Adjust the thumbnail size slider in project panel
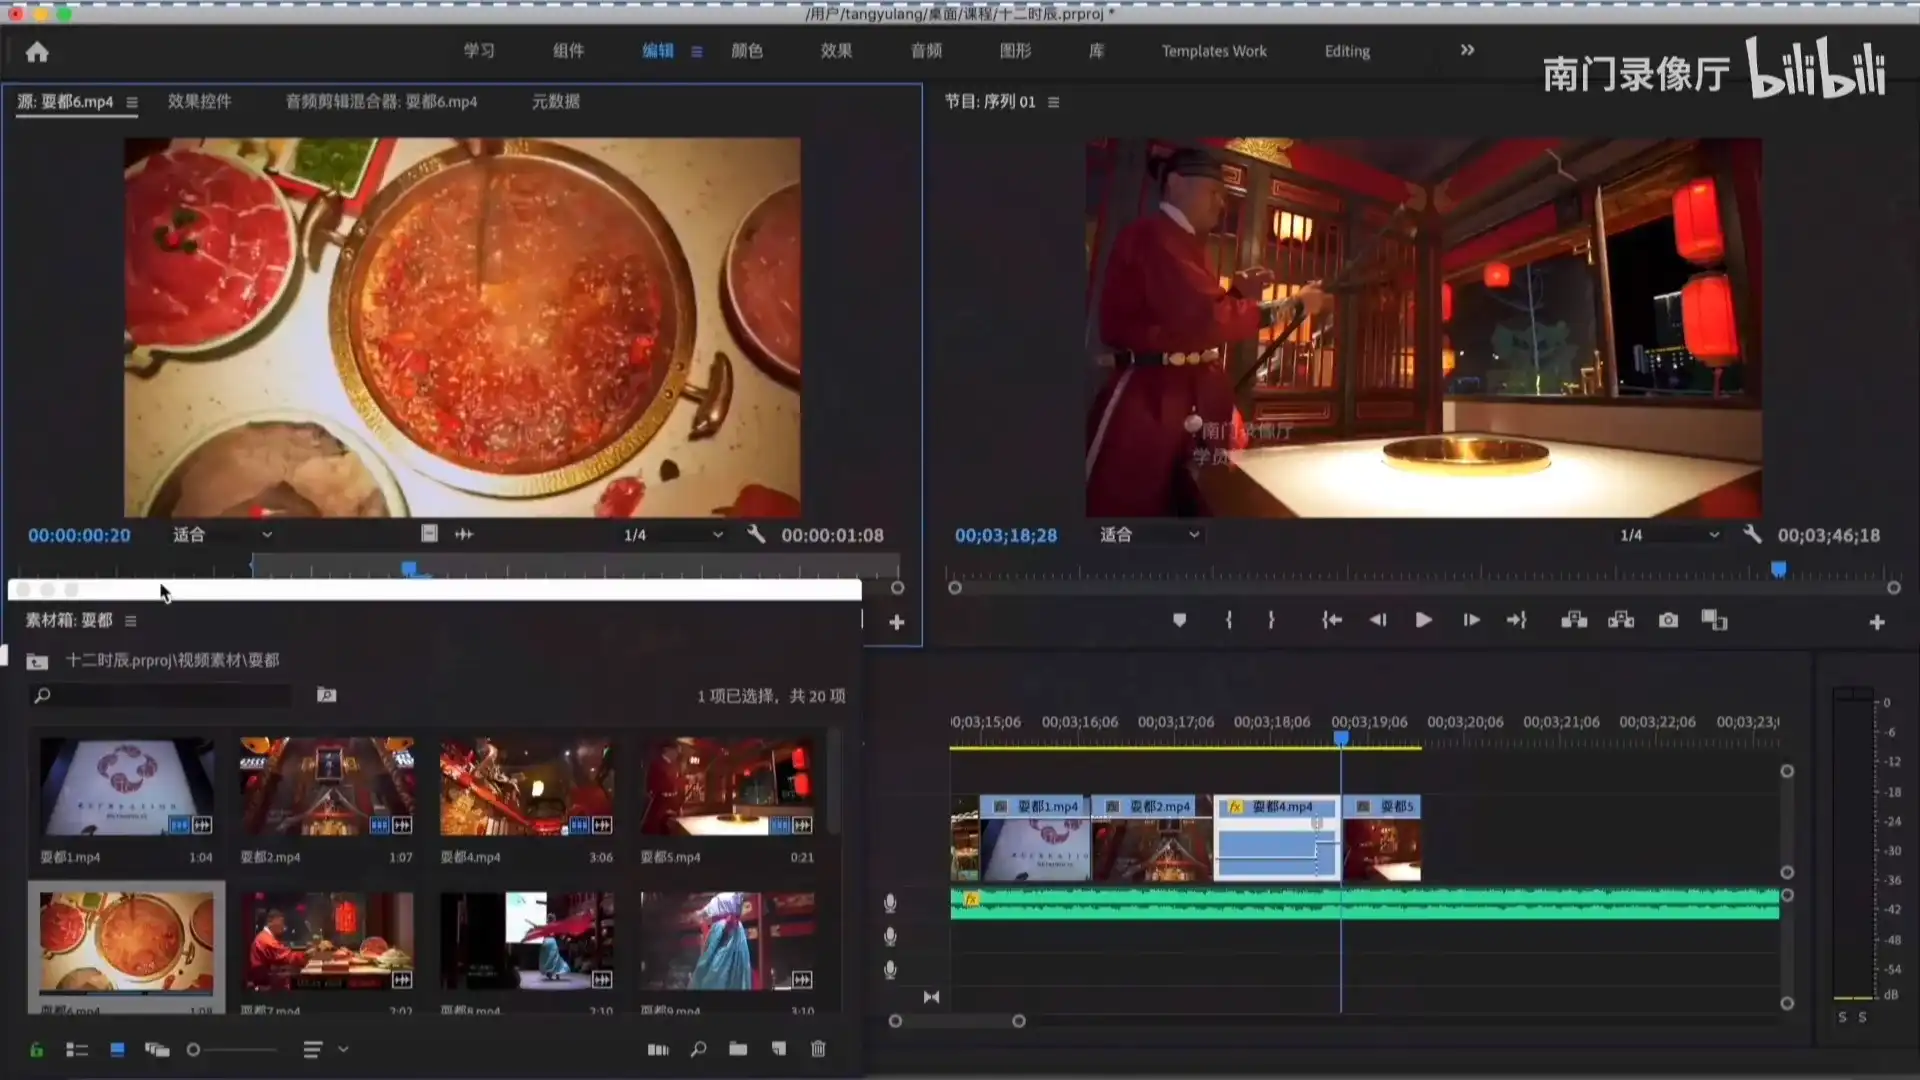 pyautogui.click(x=194, y=1050)
